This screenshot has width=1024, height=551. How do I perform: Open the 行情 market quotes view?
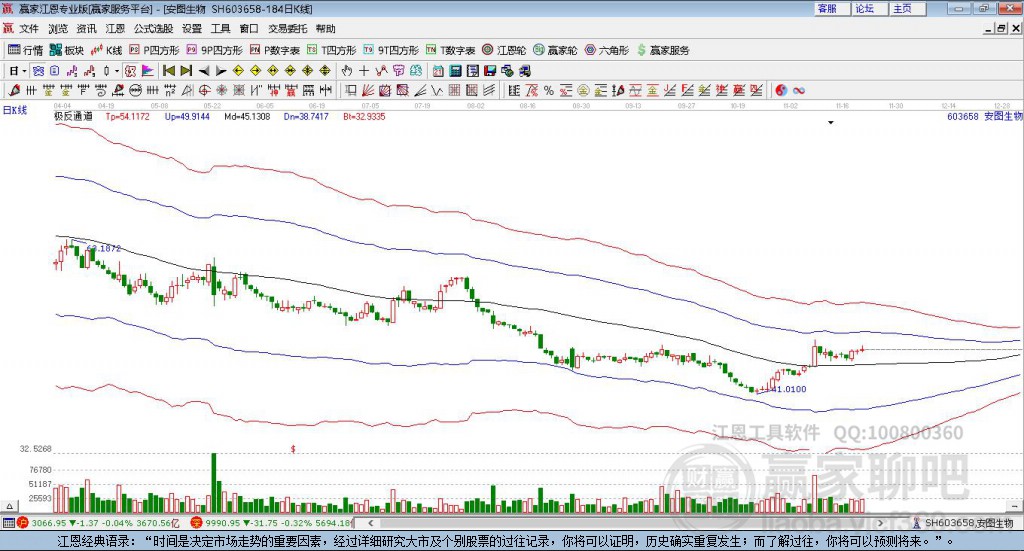tap(25, 50)
